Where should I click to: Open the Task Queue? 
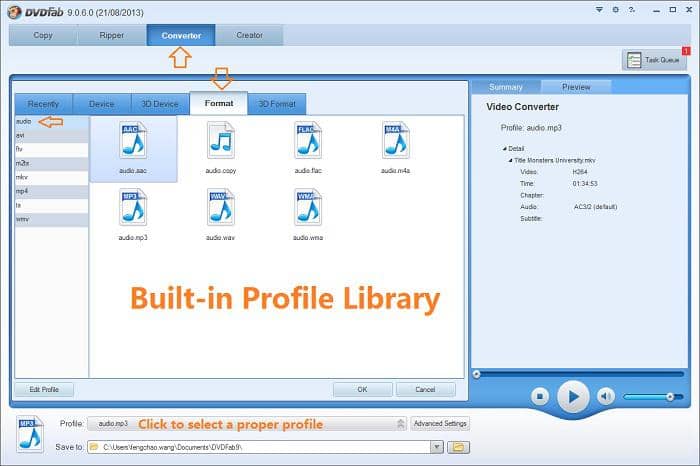655,60
